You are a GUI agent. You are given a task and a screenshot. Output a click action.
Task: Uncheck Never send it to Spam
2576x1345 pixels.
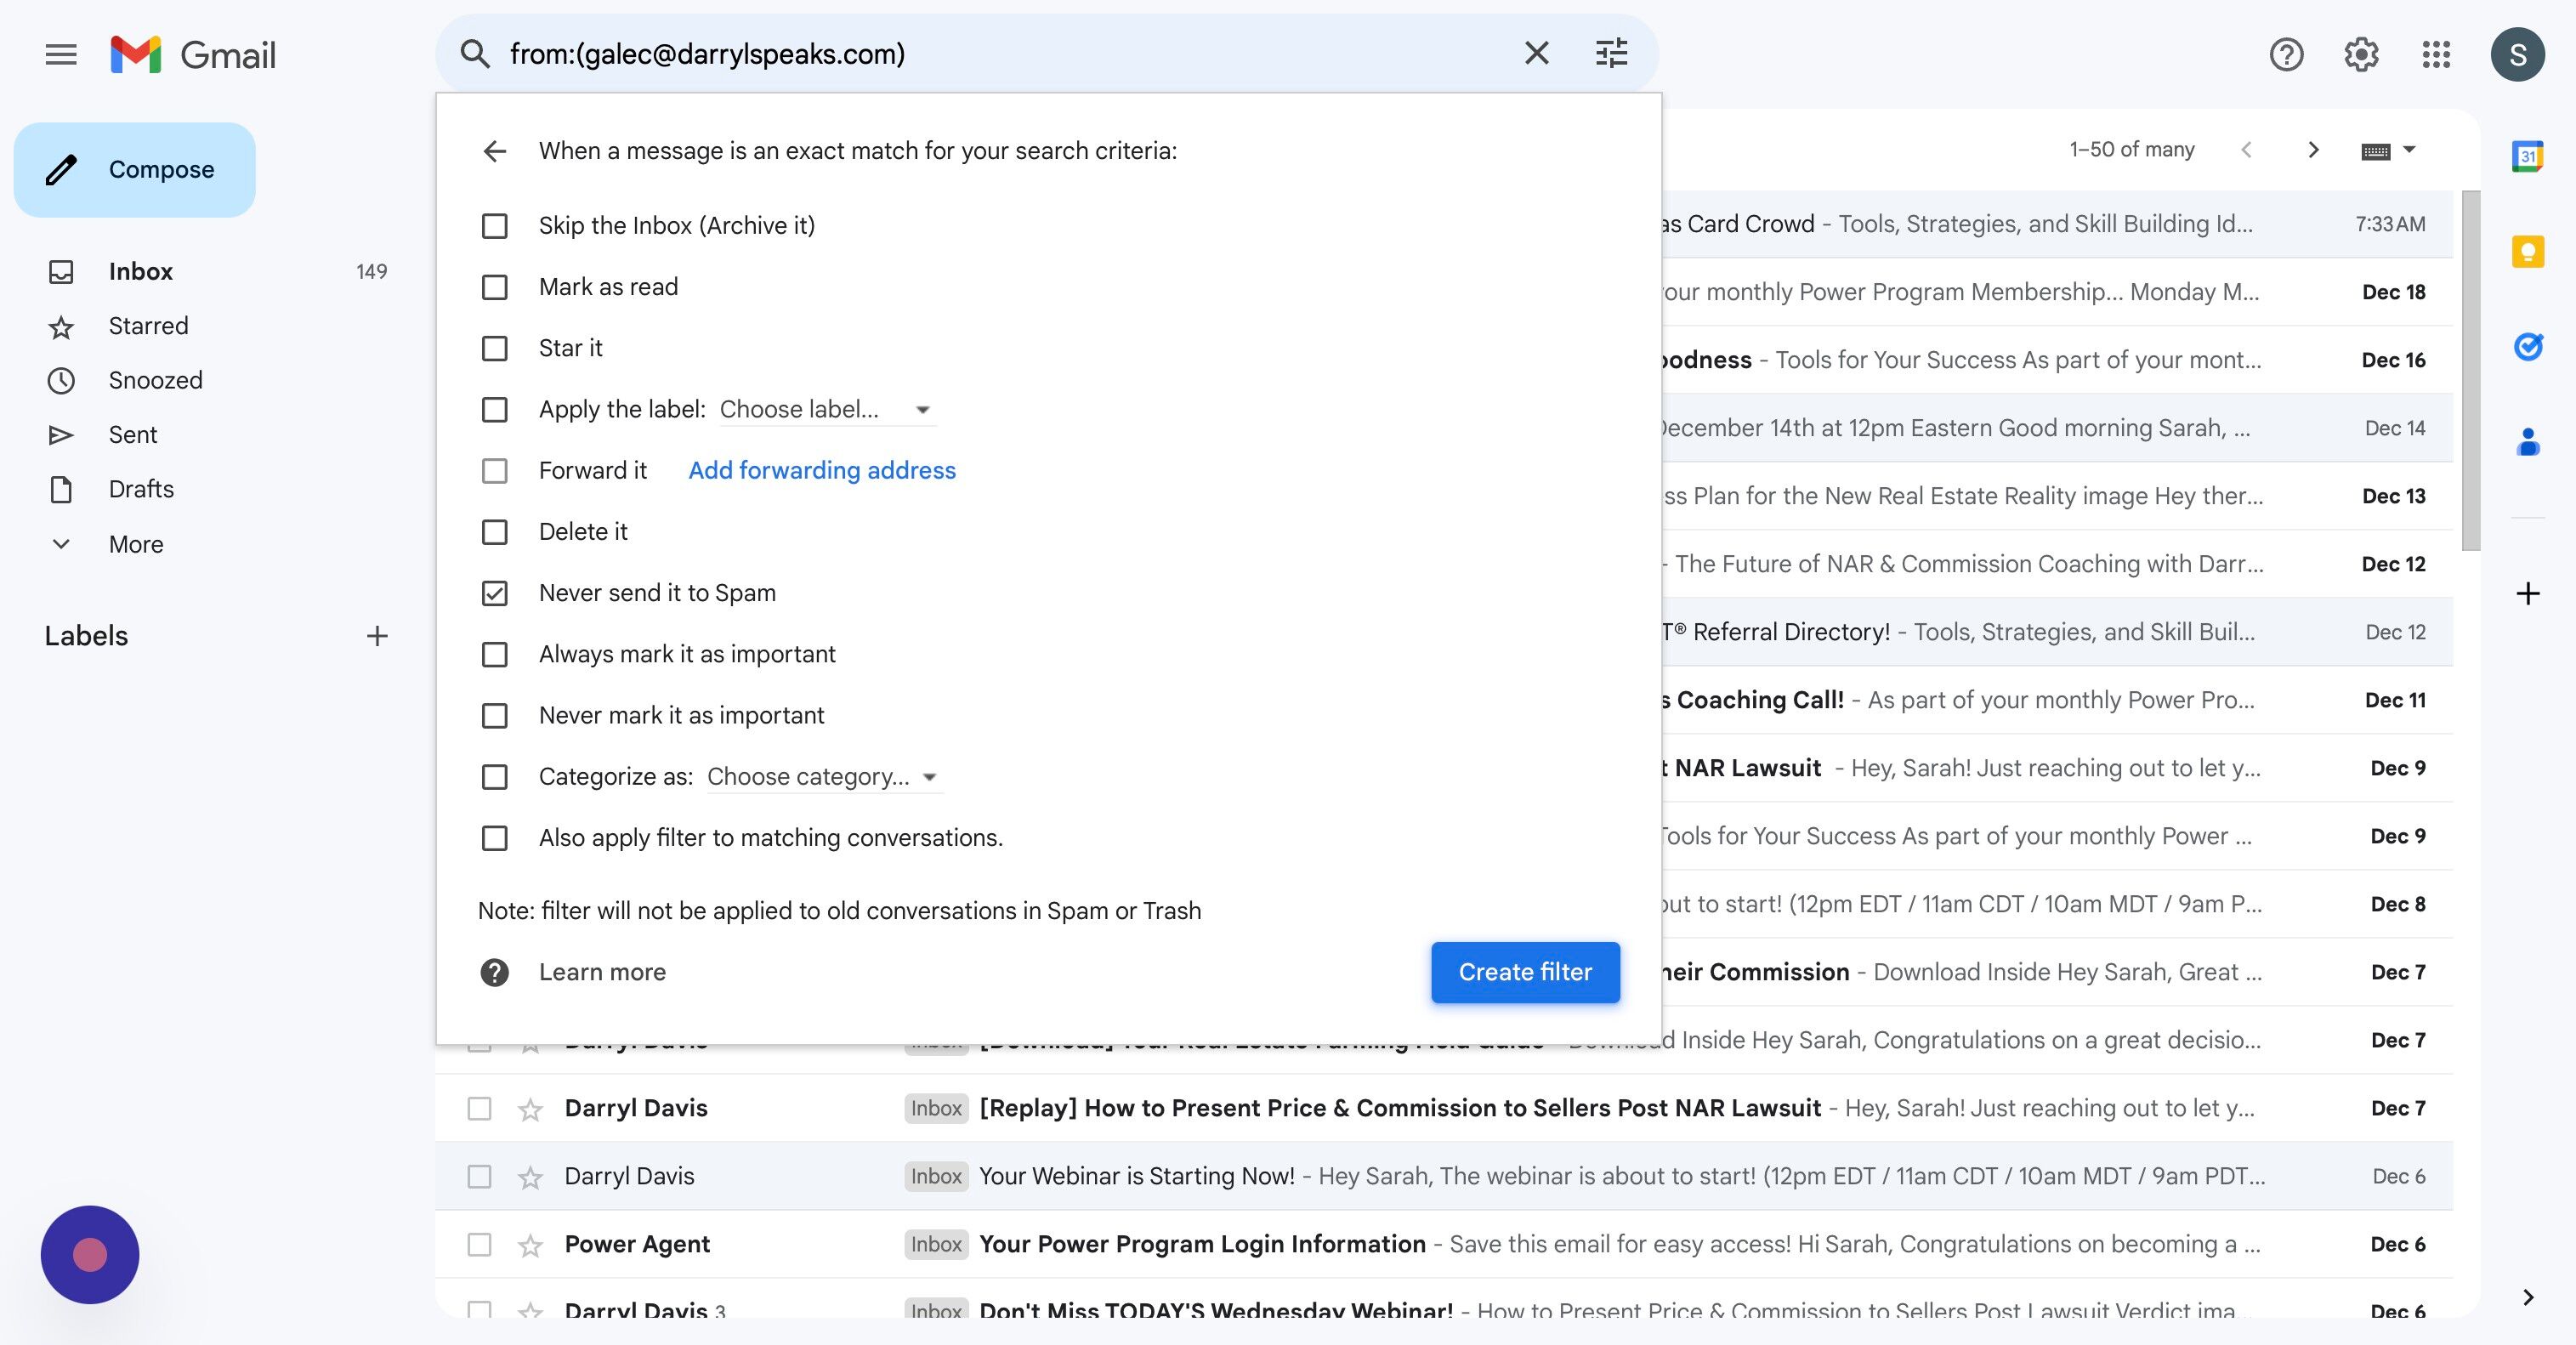click(x=494, y=593)
